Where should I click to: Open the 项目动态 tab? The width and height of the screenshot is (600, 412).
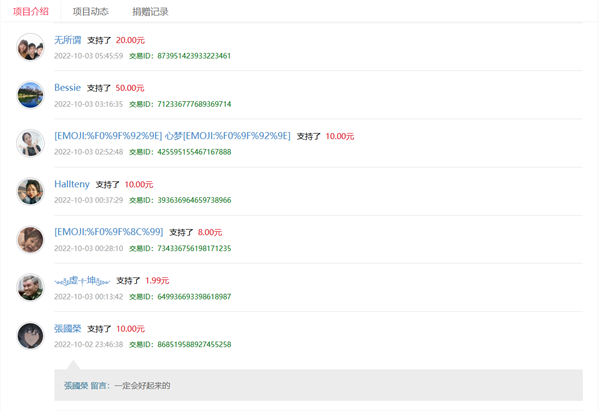(91, 11)
